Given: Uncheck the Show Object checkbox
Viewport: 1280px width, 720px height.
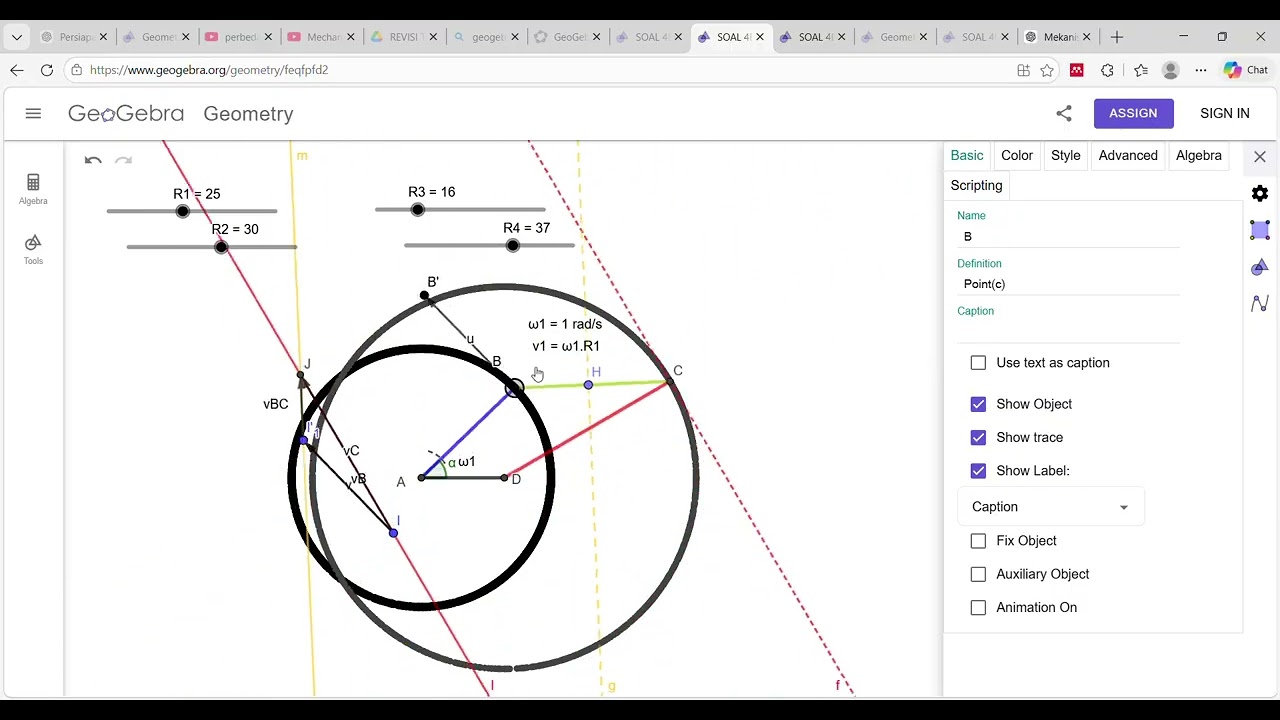Looking at the screenshot, I should tap(978, 404).
